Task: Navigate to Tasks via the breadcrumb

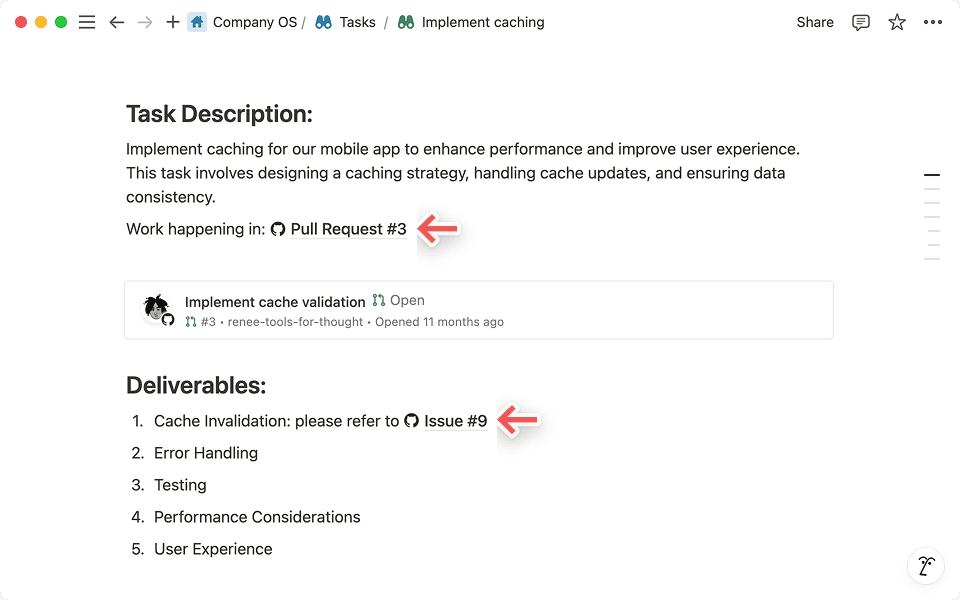Action: [356, 21]
